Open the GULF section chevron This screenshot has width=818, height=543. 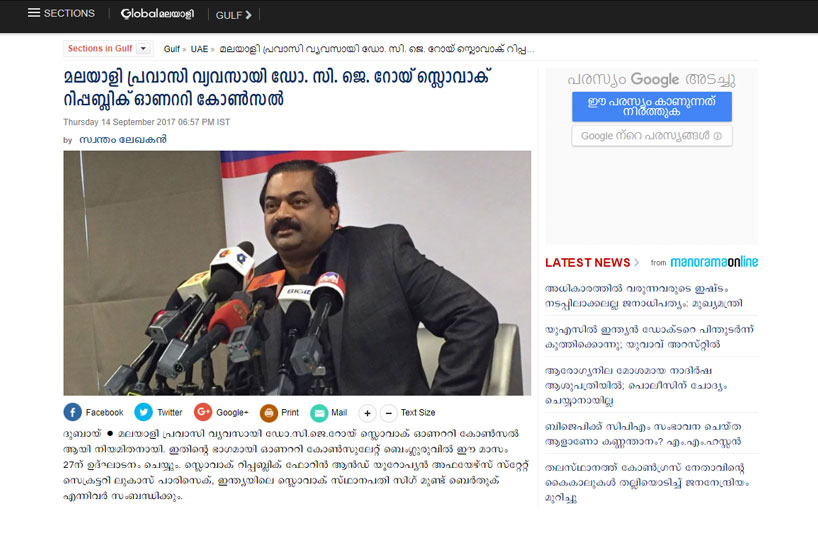249,15
